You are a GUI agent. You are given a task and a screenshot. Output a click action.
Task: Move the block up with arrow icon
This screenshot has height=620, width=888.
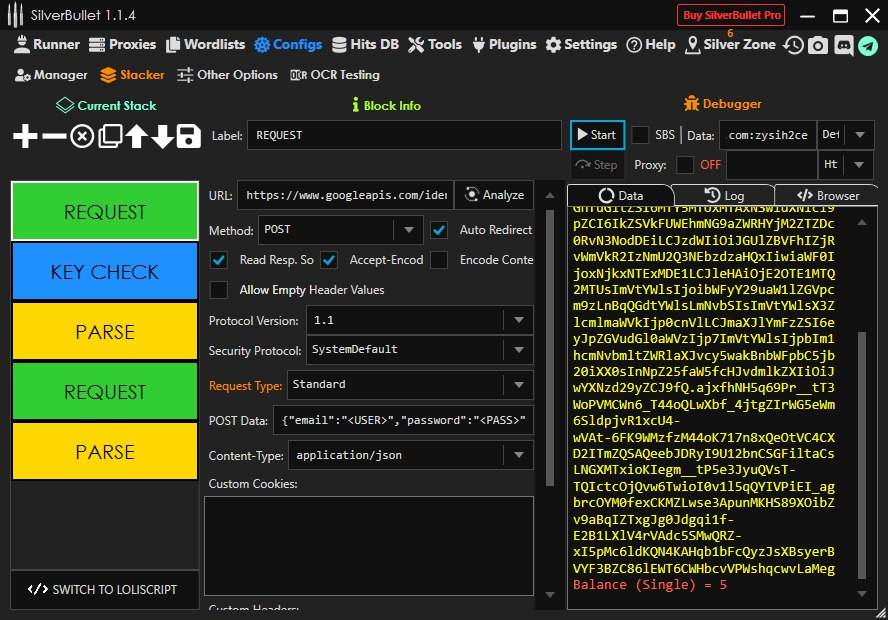tap(137, 136)
